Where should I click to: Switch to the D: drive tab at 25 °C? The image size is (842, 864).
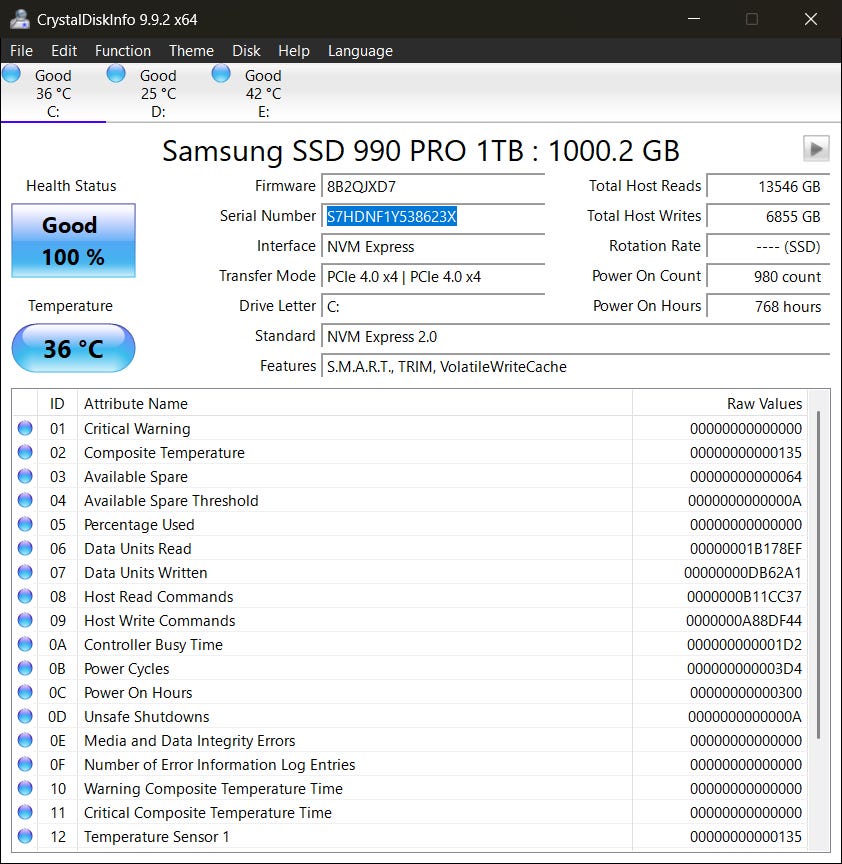click(x=158, y=93)
